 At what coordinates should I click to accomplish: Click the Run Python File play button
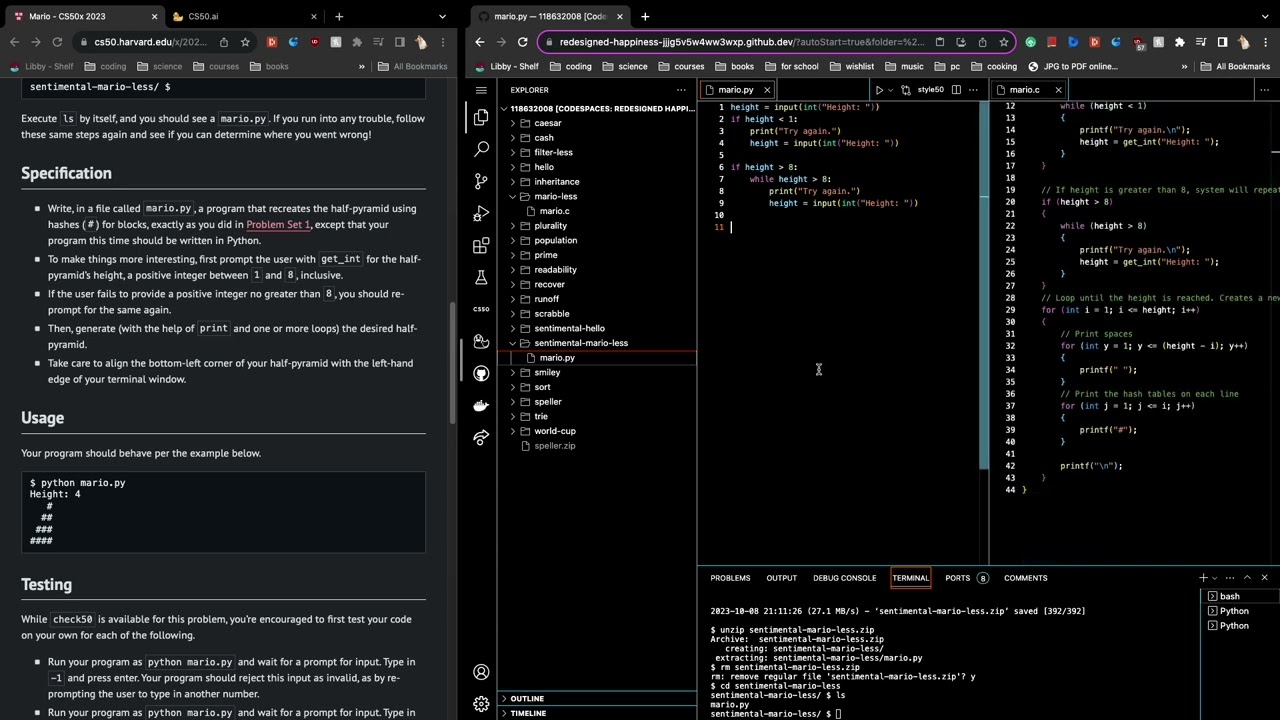coord(879,90)
